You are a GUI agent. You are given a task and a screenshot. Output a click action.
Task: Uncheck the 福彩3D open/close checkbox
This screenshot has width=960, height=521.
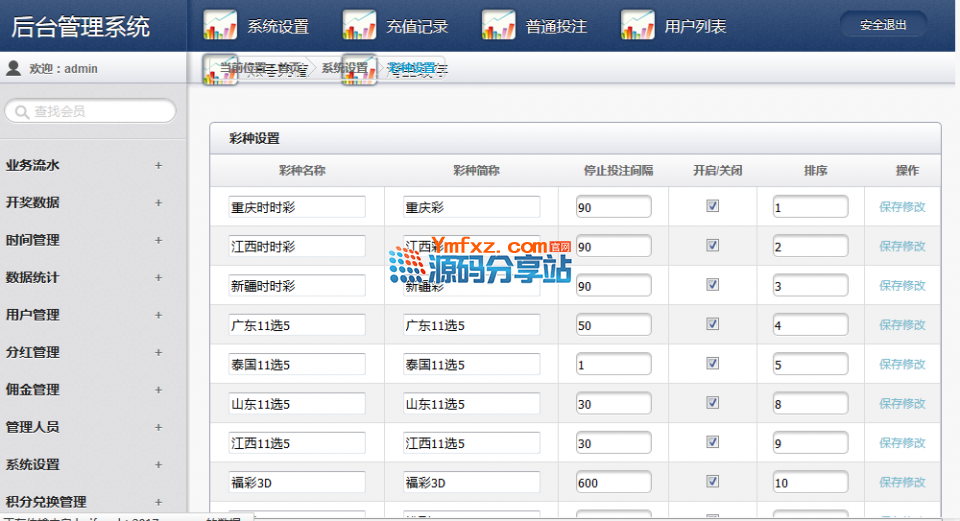coord(713,481)
